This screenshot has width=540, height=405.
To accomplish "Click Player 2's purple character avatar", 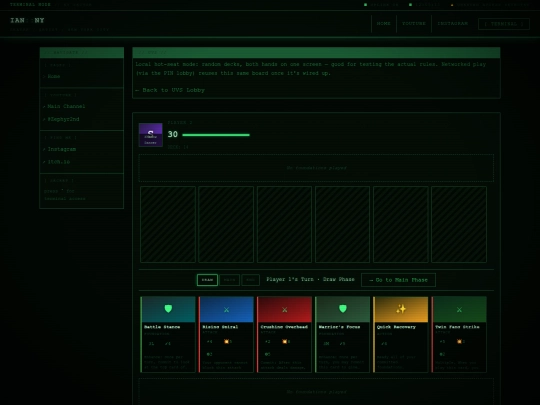I will pyautogui.click(x=150, y=135).
